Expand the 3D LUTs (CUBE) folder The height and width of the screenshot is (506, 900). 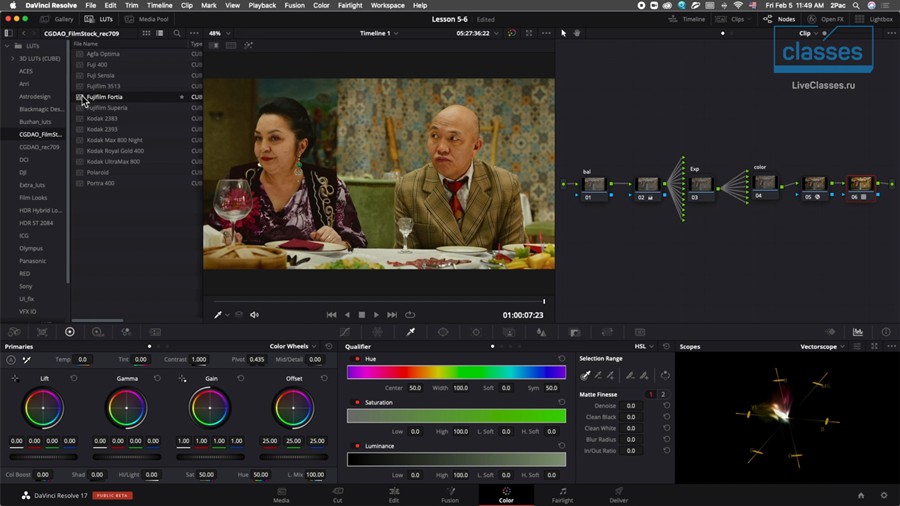click(13, 59)
